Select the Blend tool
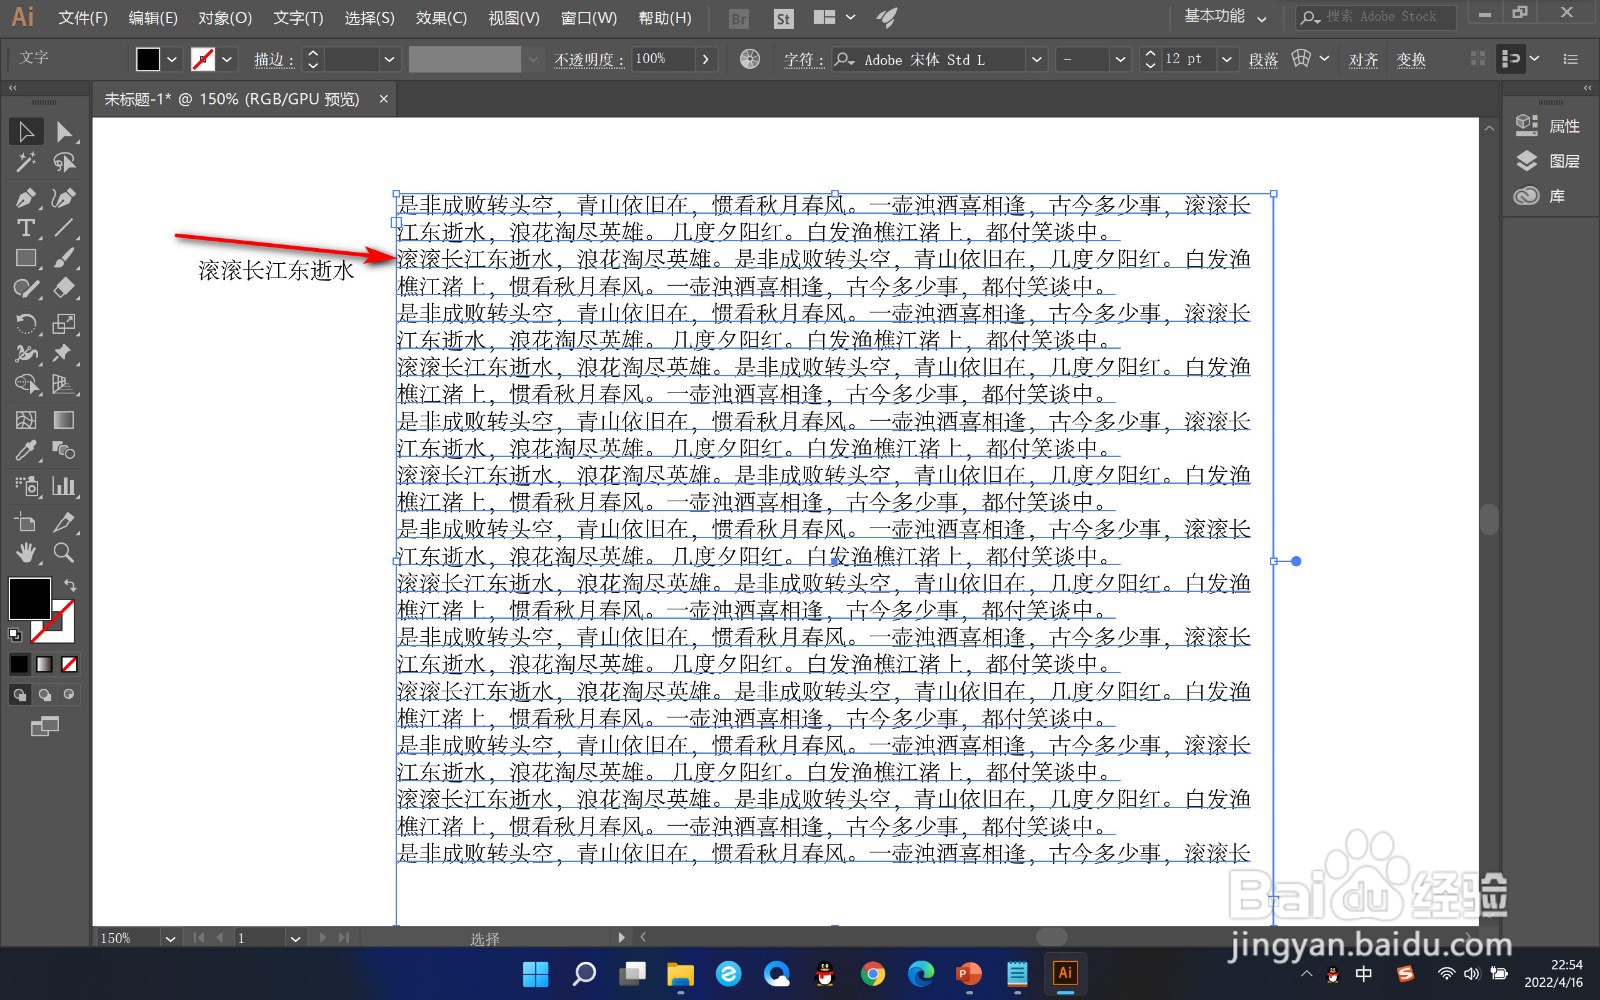The height and width of the screenshot is (1000, 1600). tap(64, 450)
